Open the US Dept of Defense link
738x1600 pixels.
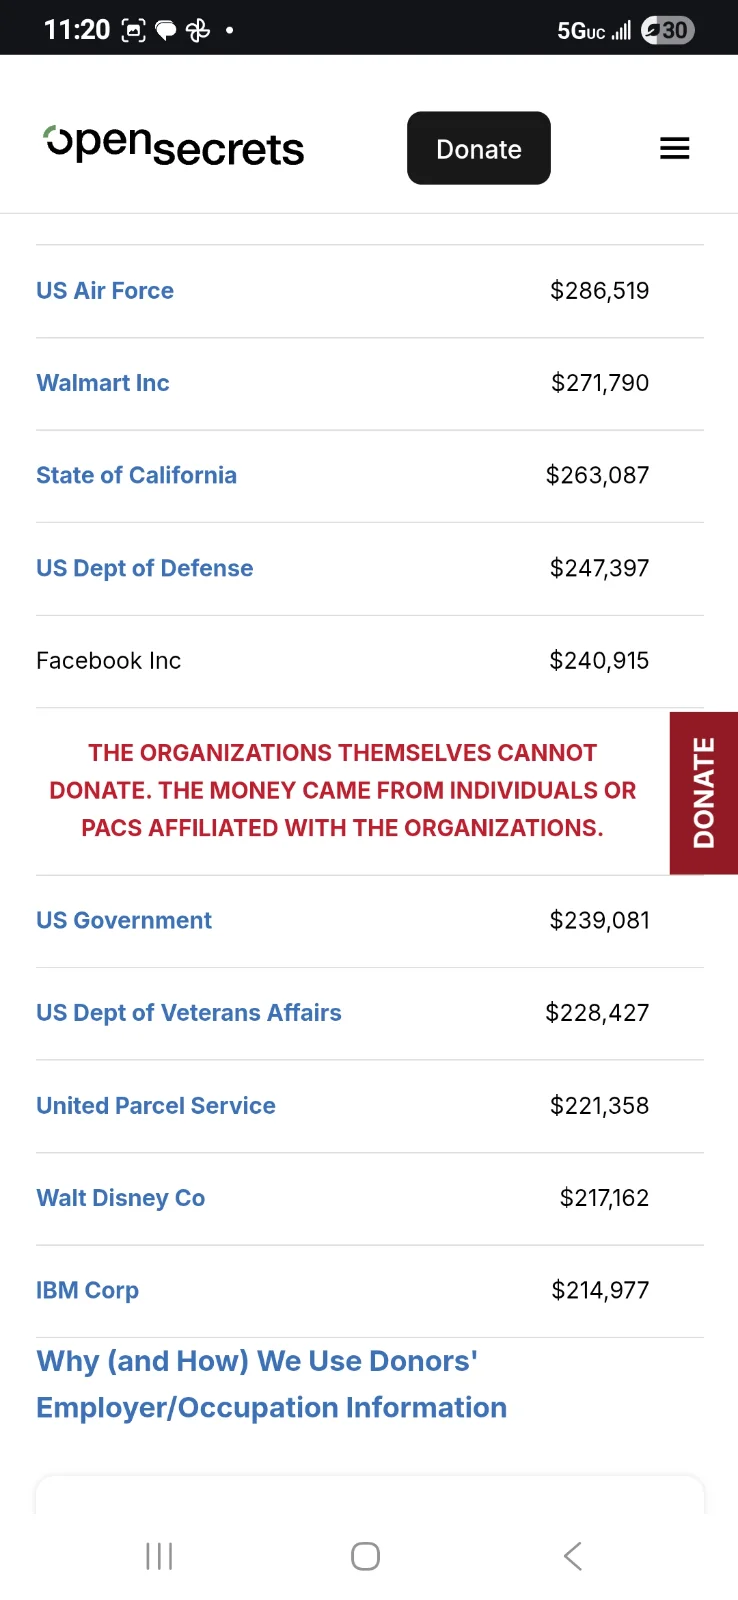pyautogui.click(x=145, y=568)
